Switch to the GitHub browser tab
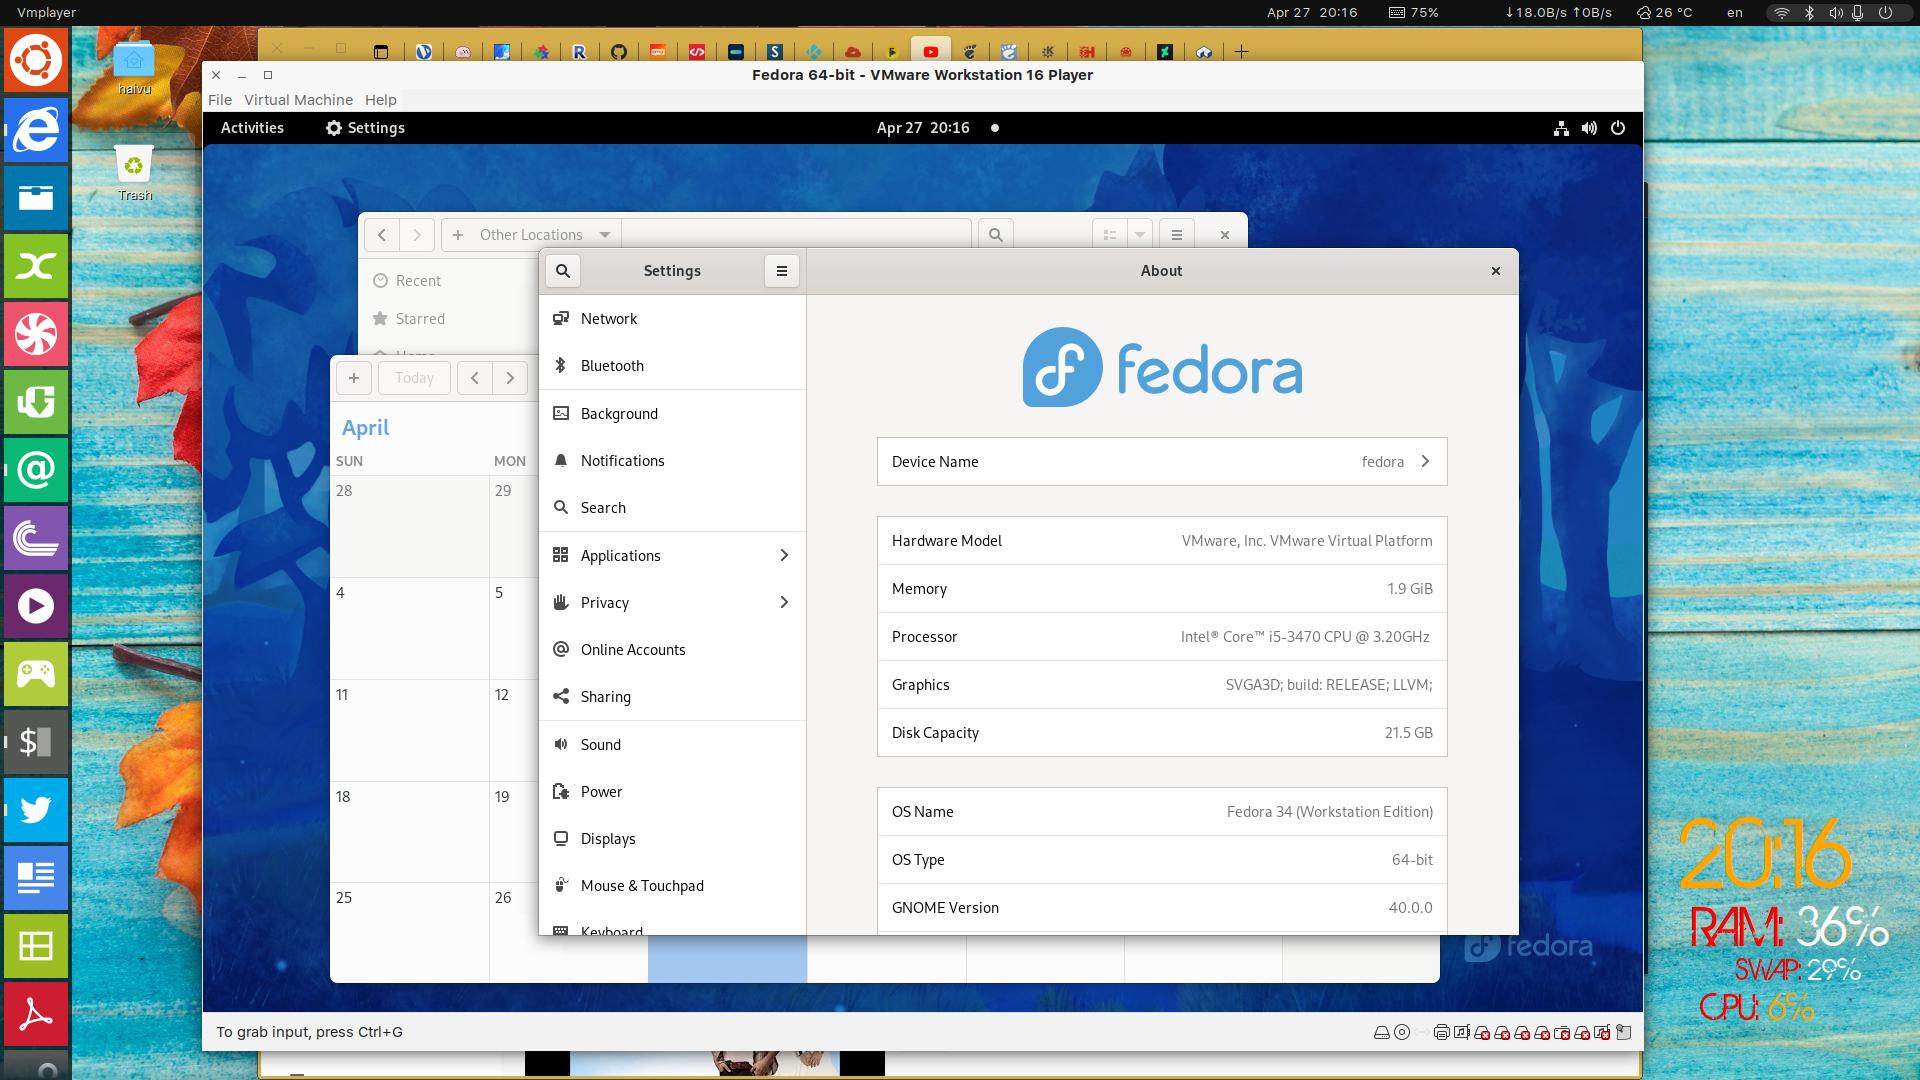This screenshot has width=1920, height=1080. point(619,52)
